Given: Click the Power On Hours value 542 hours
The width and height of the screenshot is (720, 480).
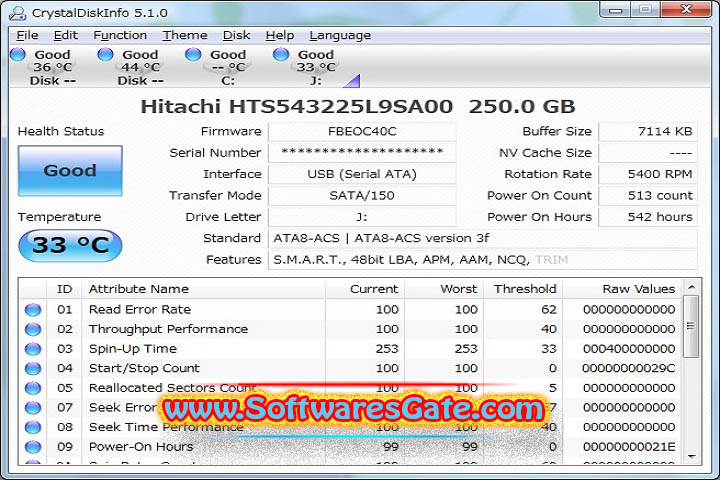Looking at the screenshot, I should click(648, 217).
